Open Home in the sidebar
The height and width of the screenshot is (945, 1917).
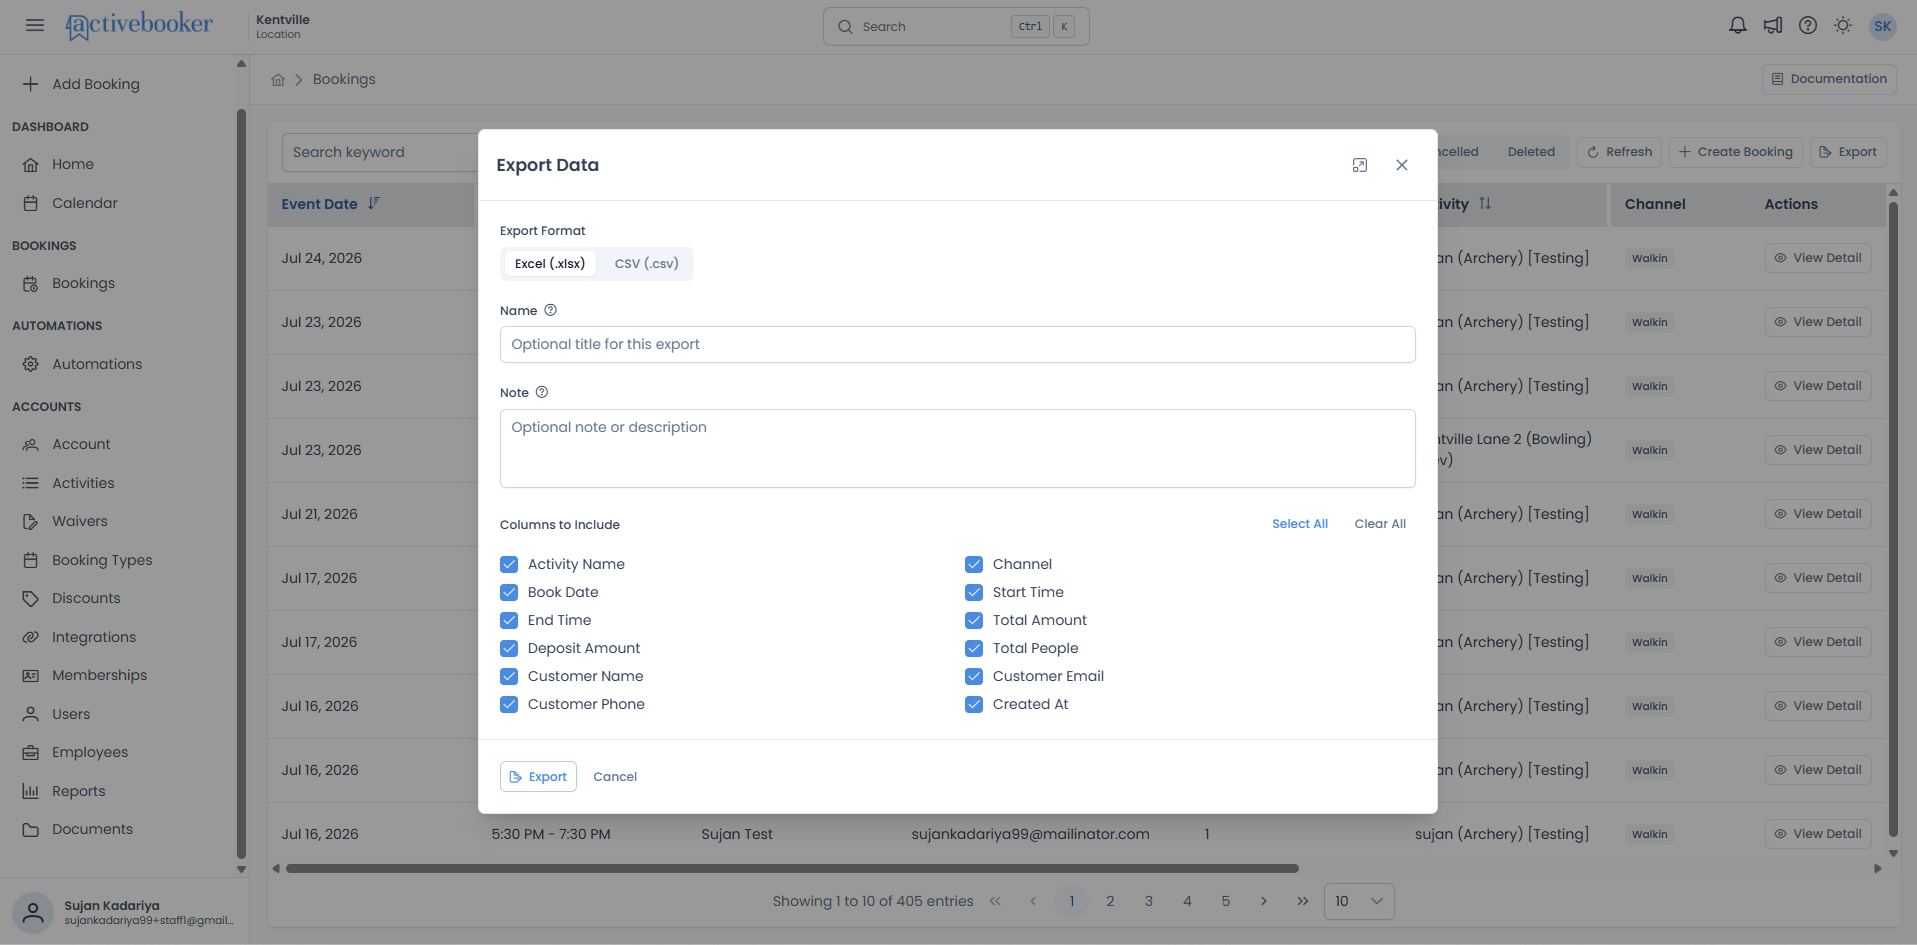point(73,164)
